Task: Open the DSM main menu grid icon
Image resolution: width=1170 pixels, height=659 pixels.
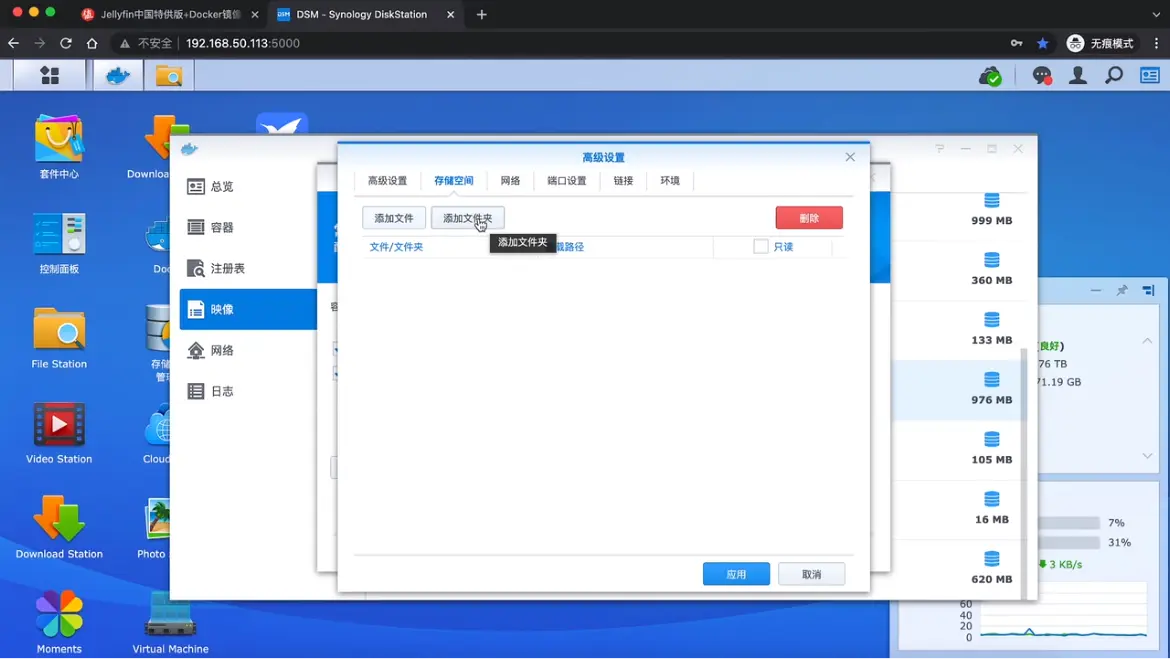Action: click(x=49, y=76)
